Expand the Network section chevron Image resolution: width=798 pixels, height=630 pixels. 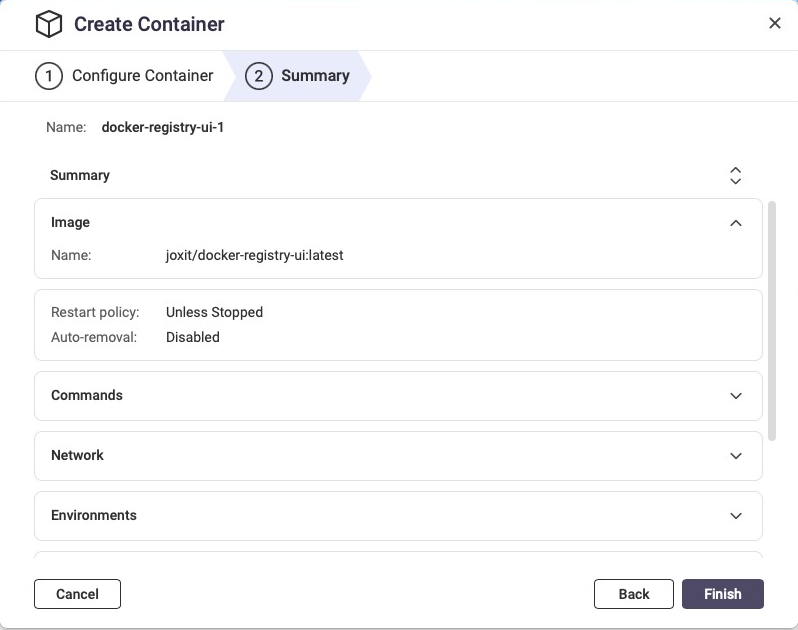click(735, 456)
